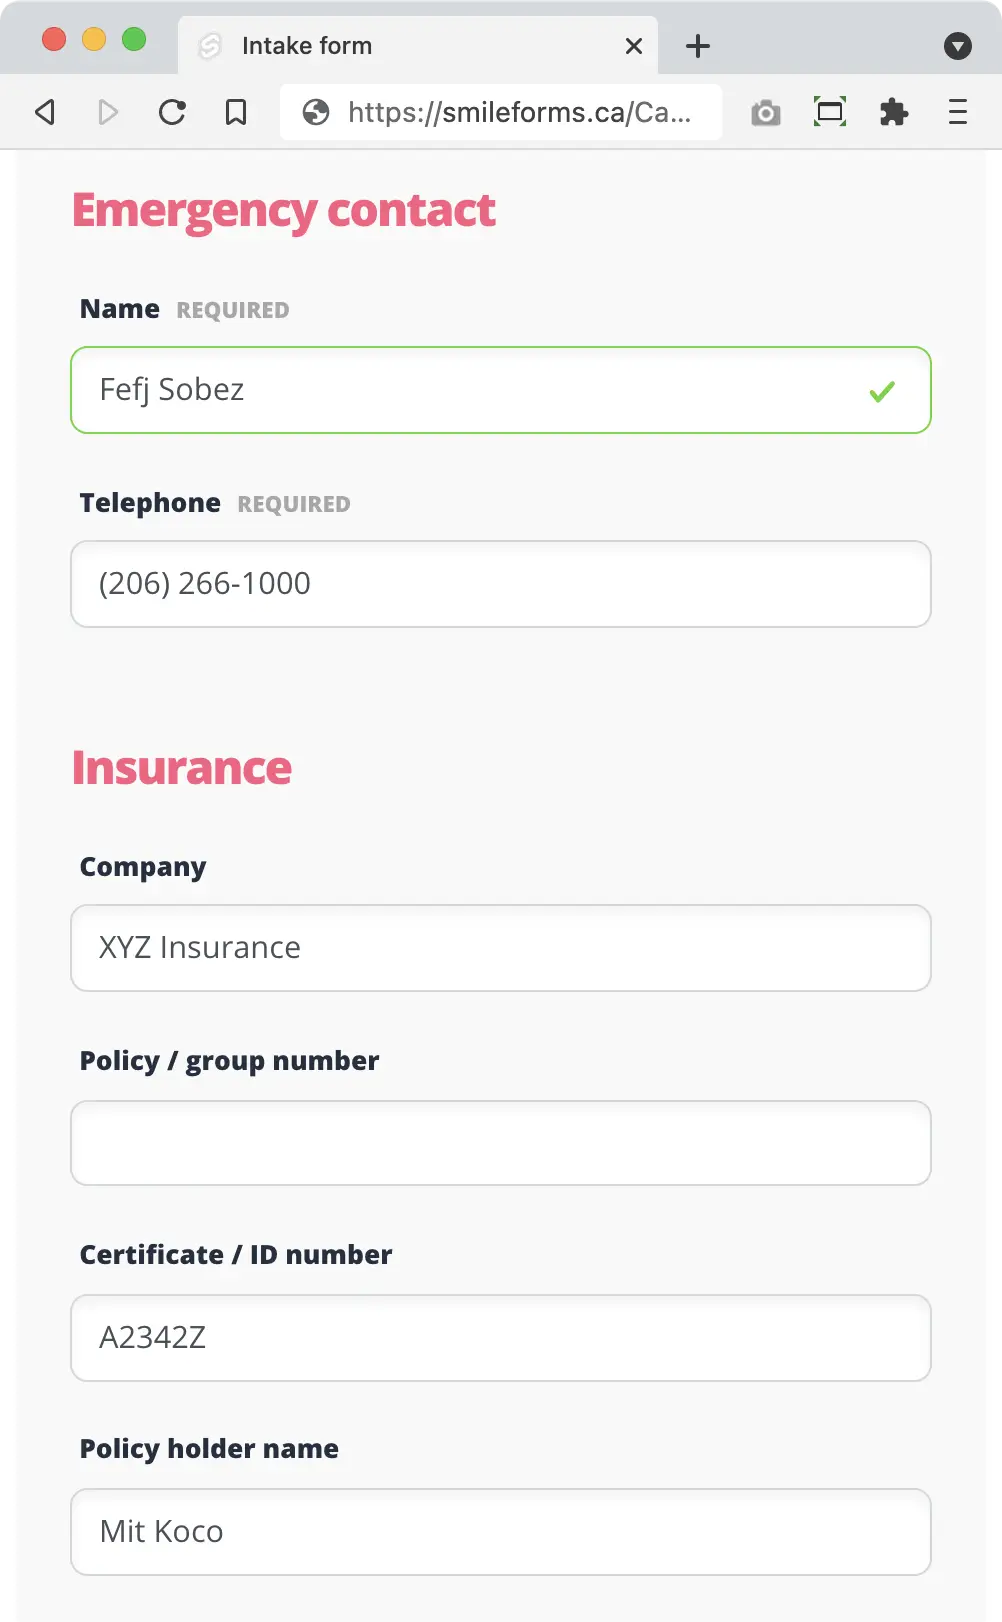
Task: Click the forward navigation arrow
Action: [108, 112]
